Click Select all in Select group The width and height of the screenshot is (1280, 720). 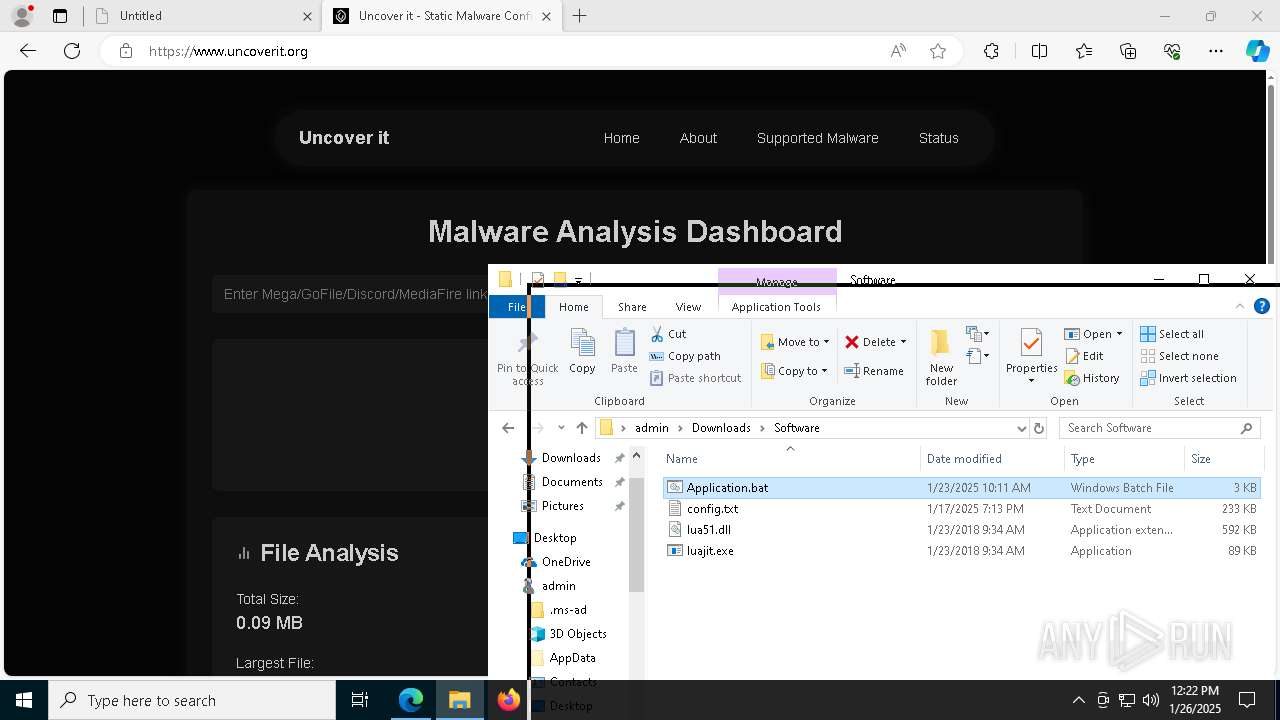[x=1172, y=334]
